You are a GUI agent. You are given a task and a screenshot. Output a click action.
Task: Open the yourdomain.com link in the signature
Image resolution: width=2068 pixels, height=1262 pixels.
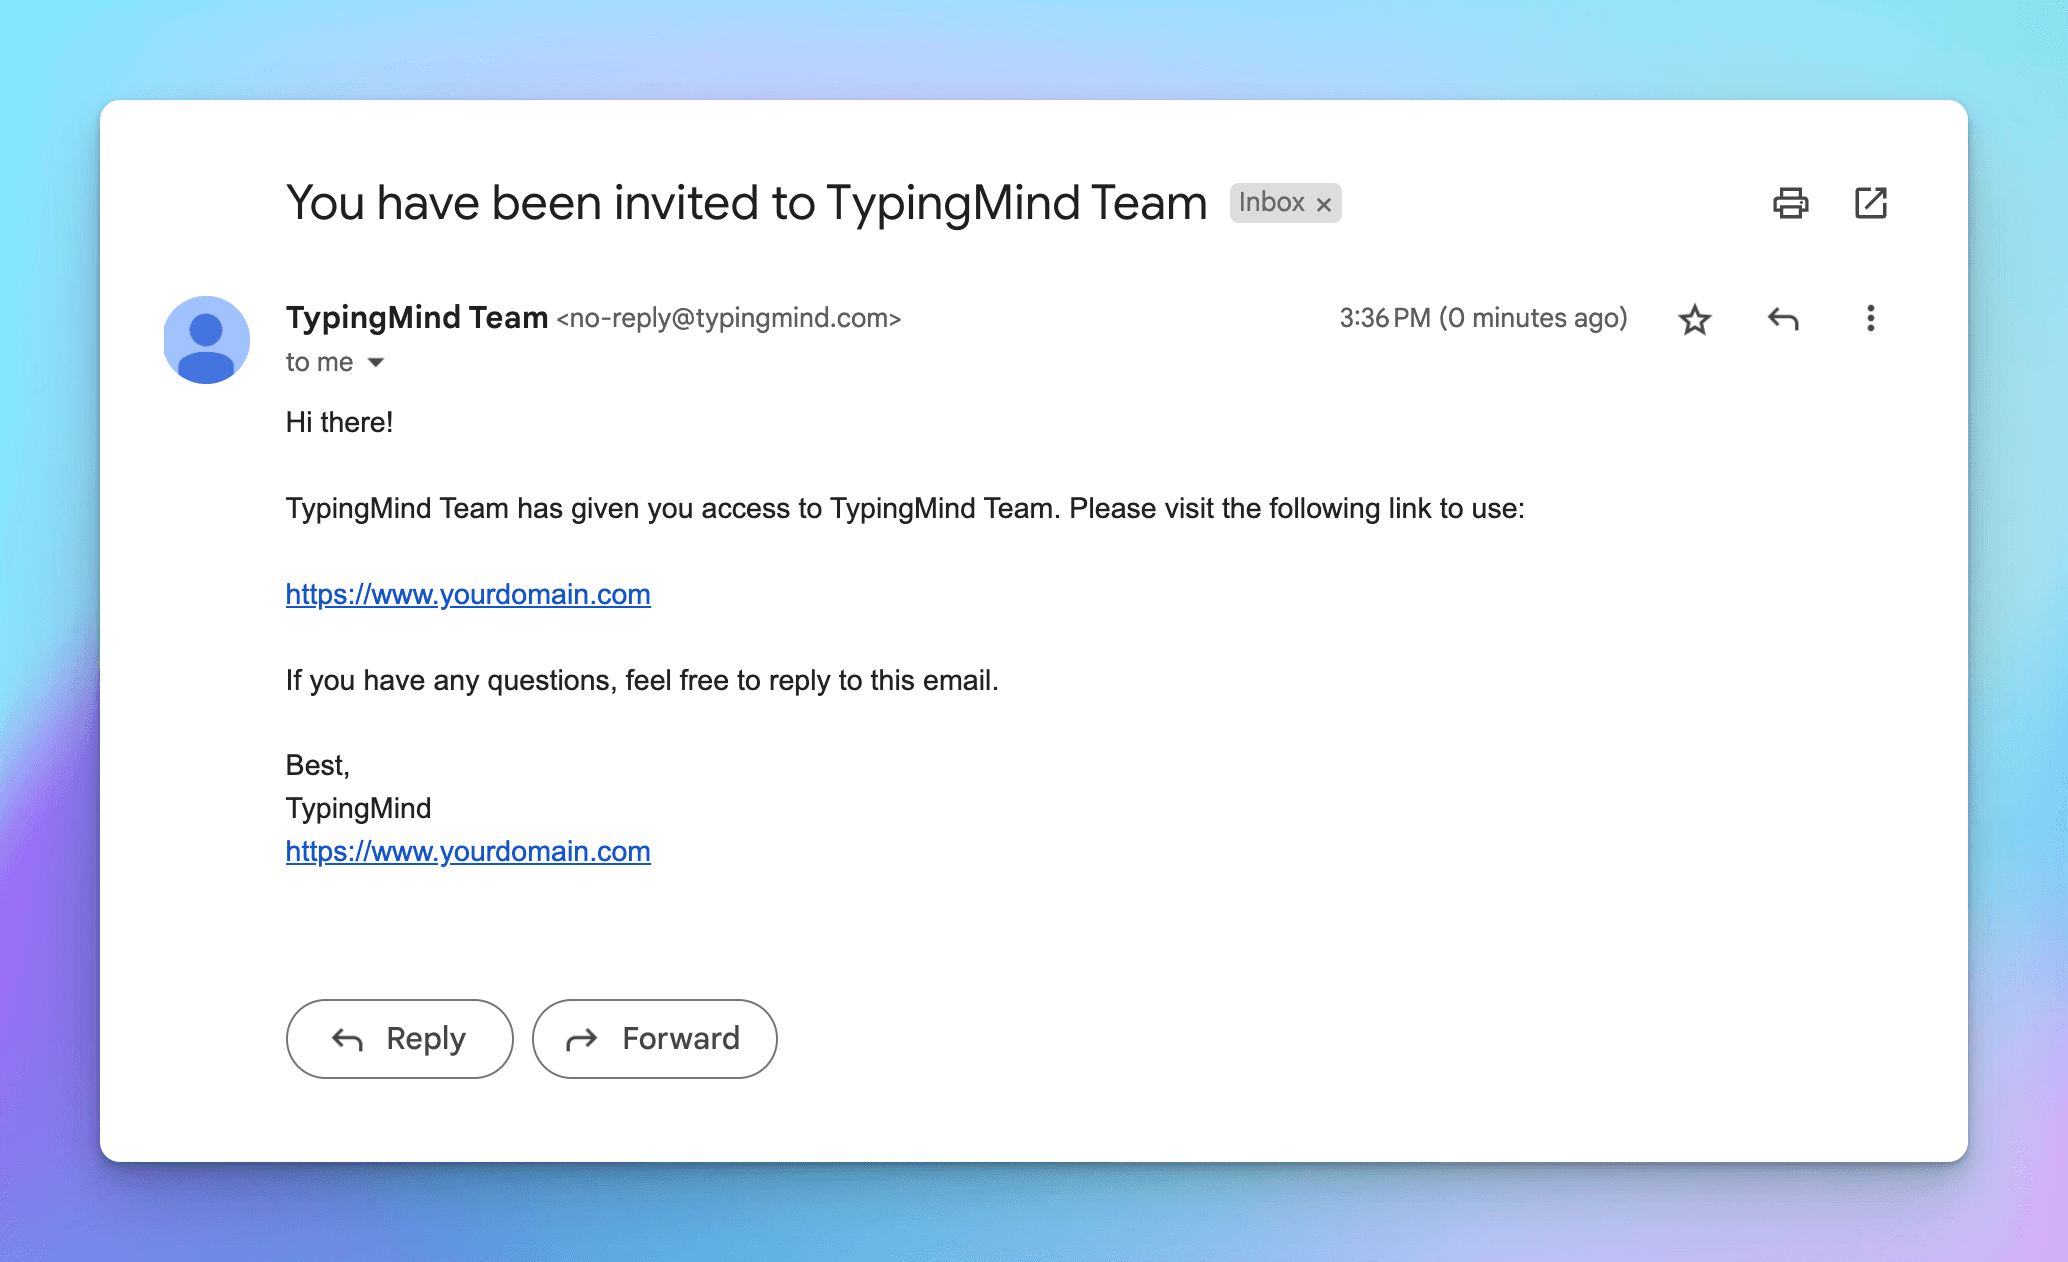pyautogui.click(x=468, y=851)
